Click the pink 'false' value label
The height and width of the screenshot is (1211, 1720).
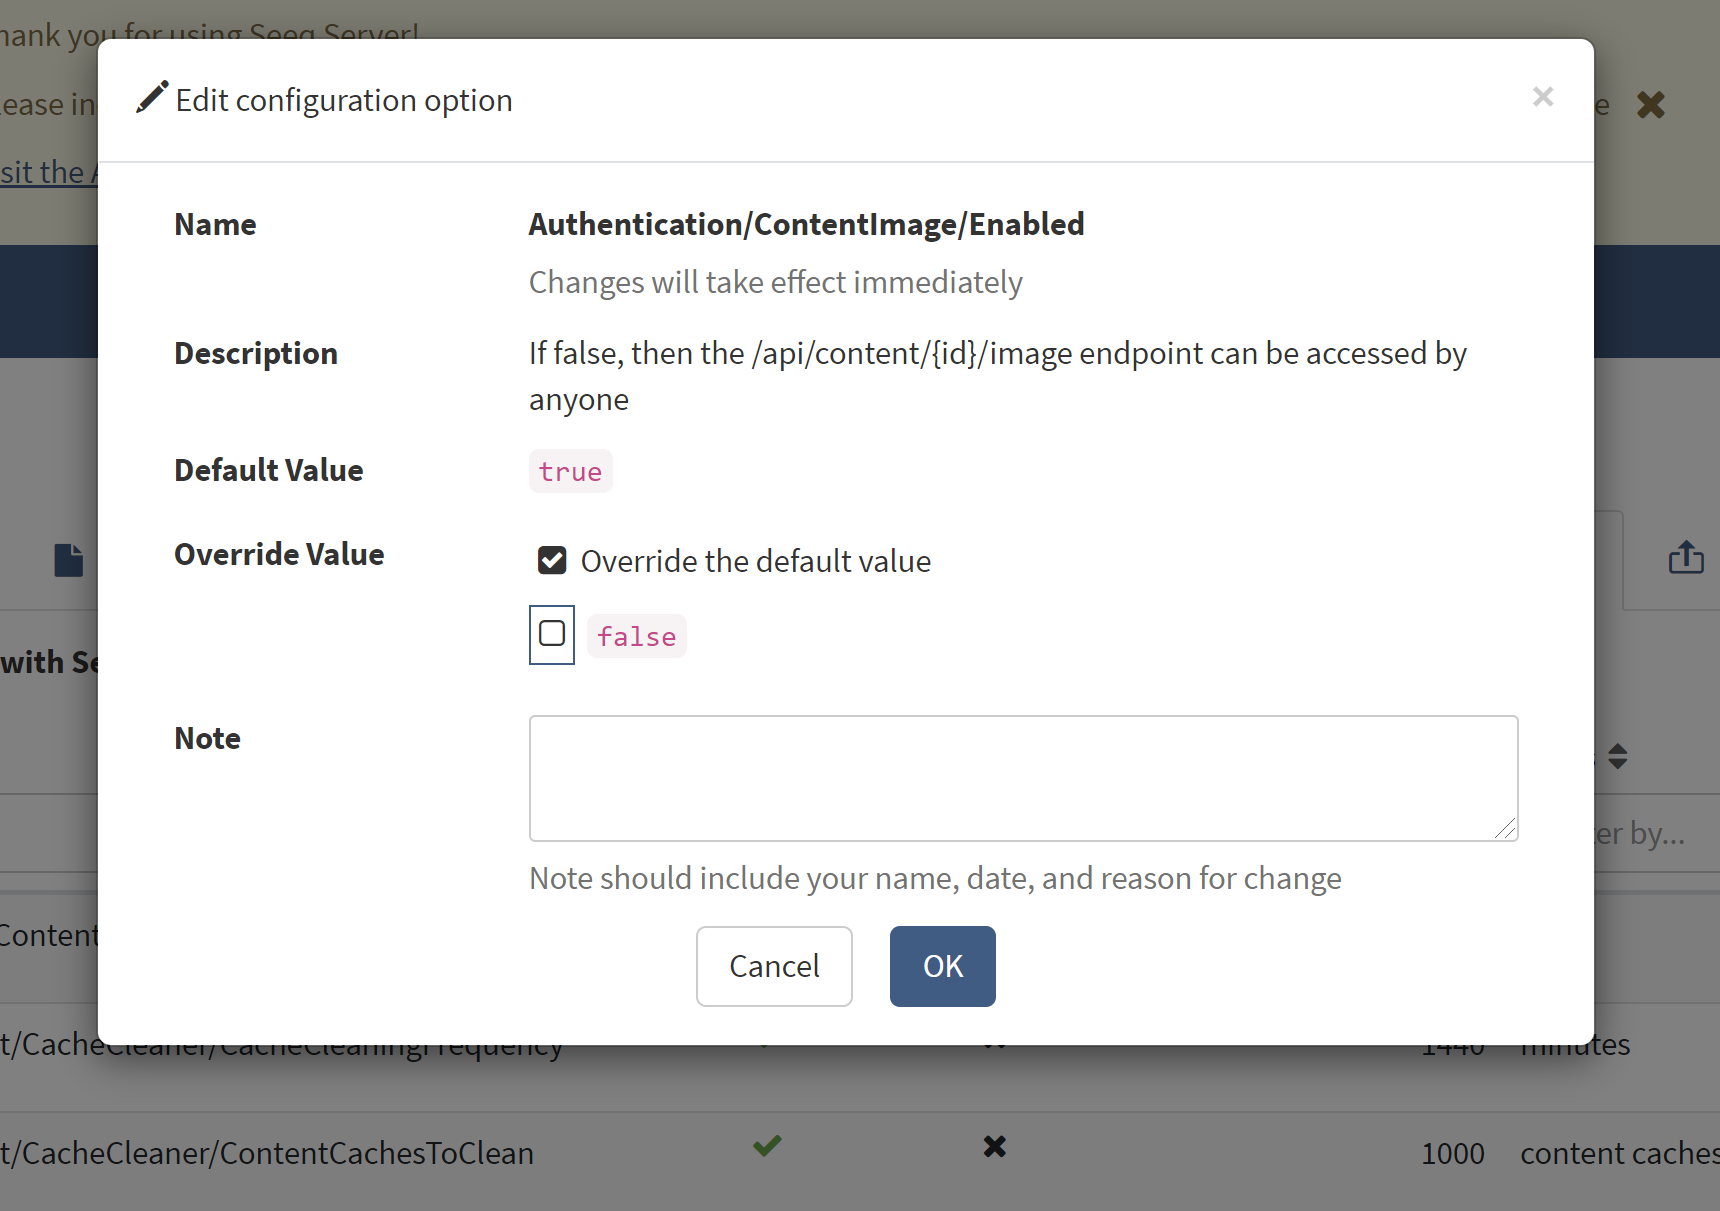636,637
